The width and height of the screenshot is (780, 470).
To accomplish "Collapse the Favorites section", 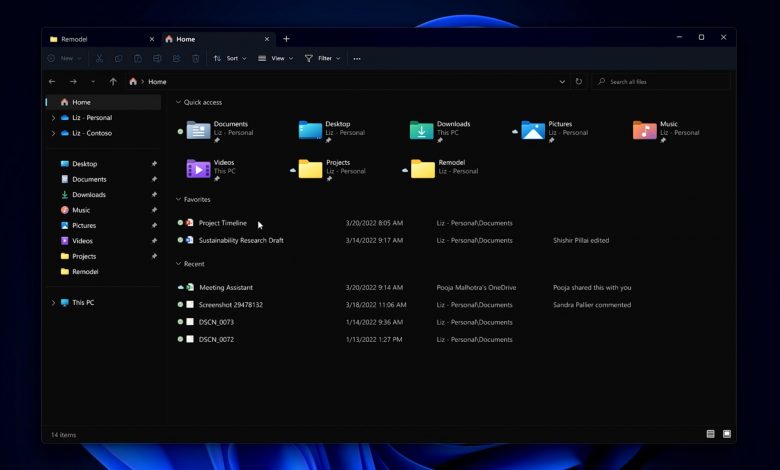I will tap(178, 200).
